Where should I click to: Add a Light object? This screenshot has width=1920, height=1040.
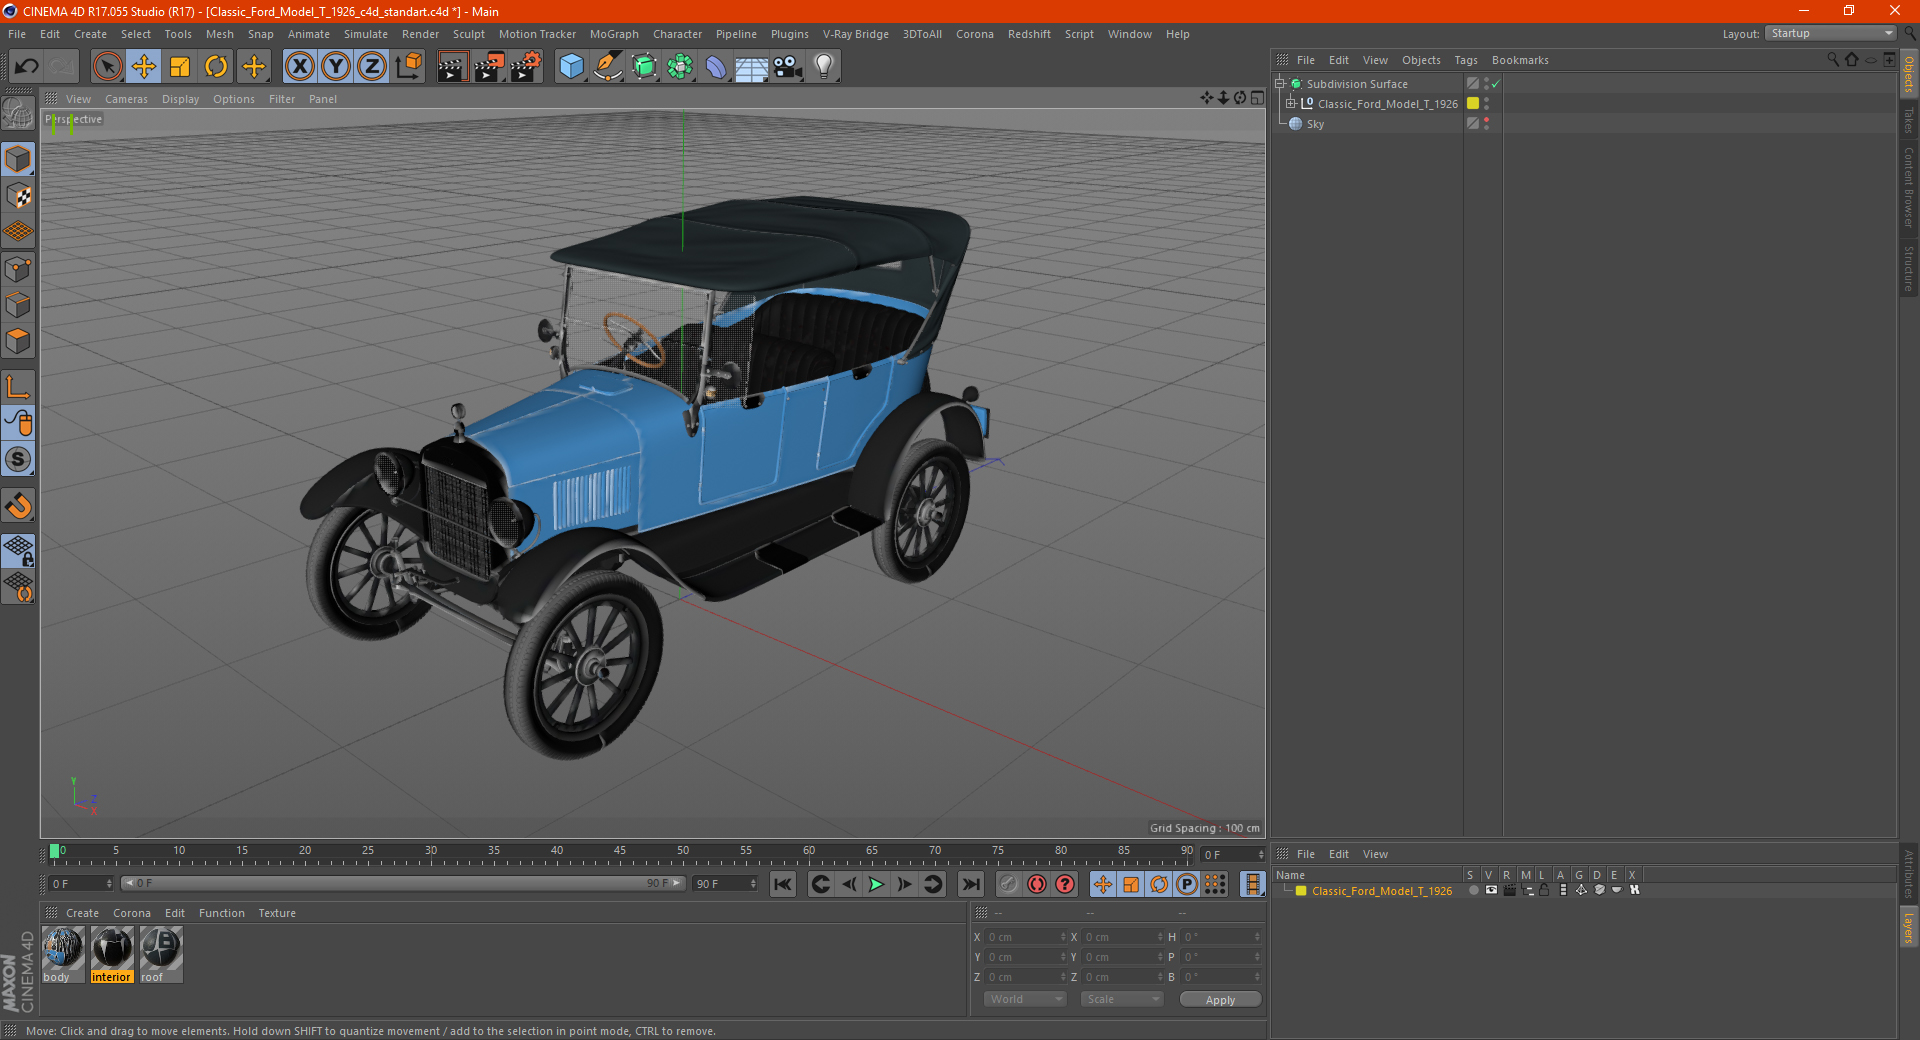824,67
